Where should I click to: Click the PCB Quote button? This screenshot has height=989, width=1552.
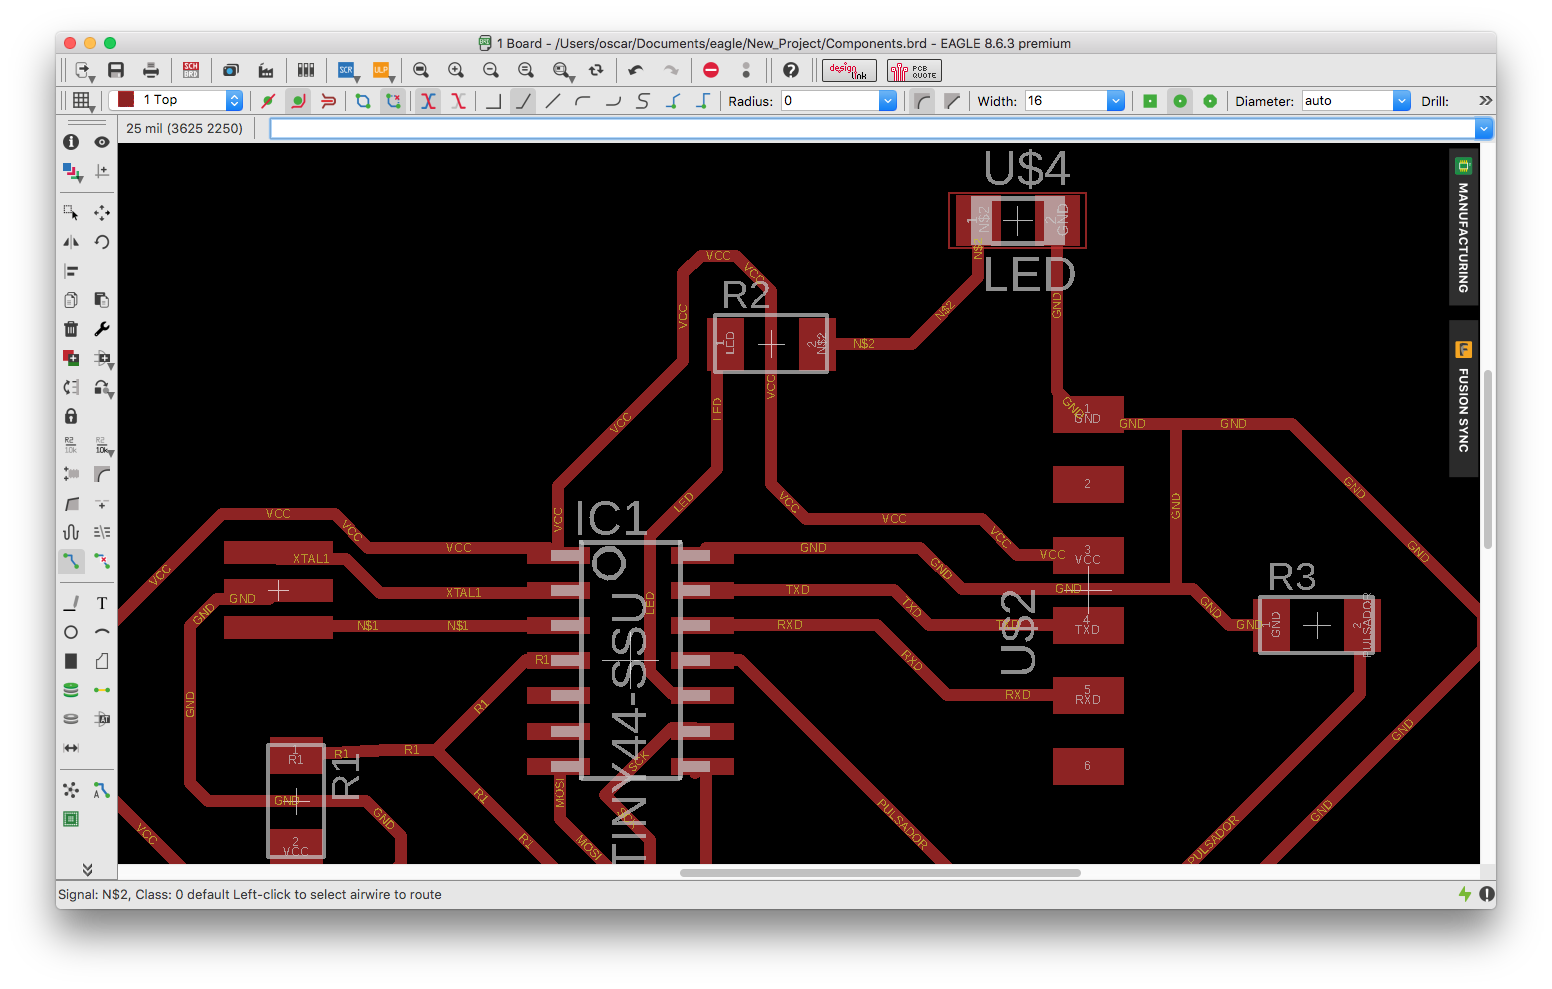point(914,70)
